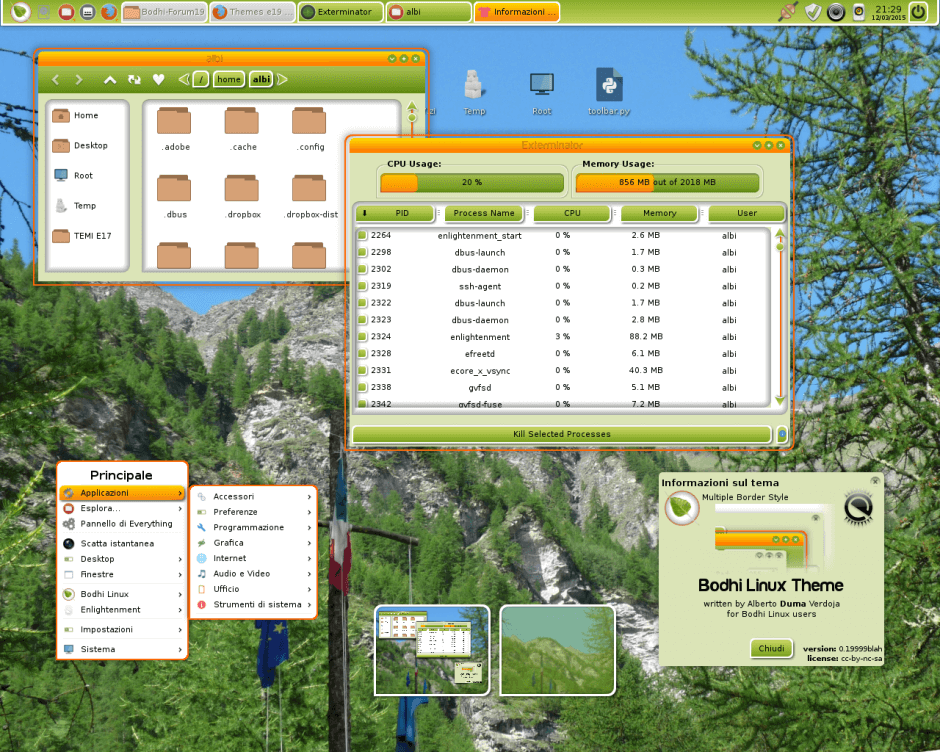Click the refresh icon in albi file manager toolbar
Viewport: 940px width, 752px height.
click(x=134, y=80)
